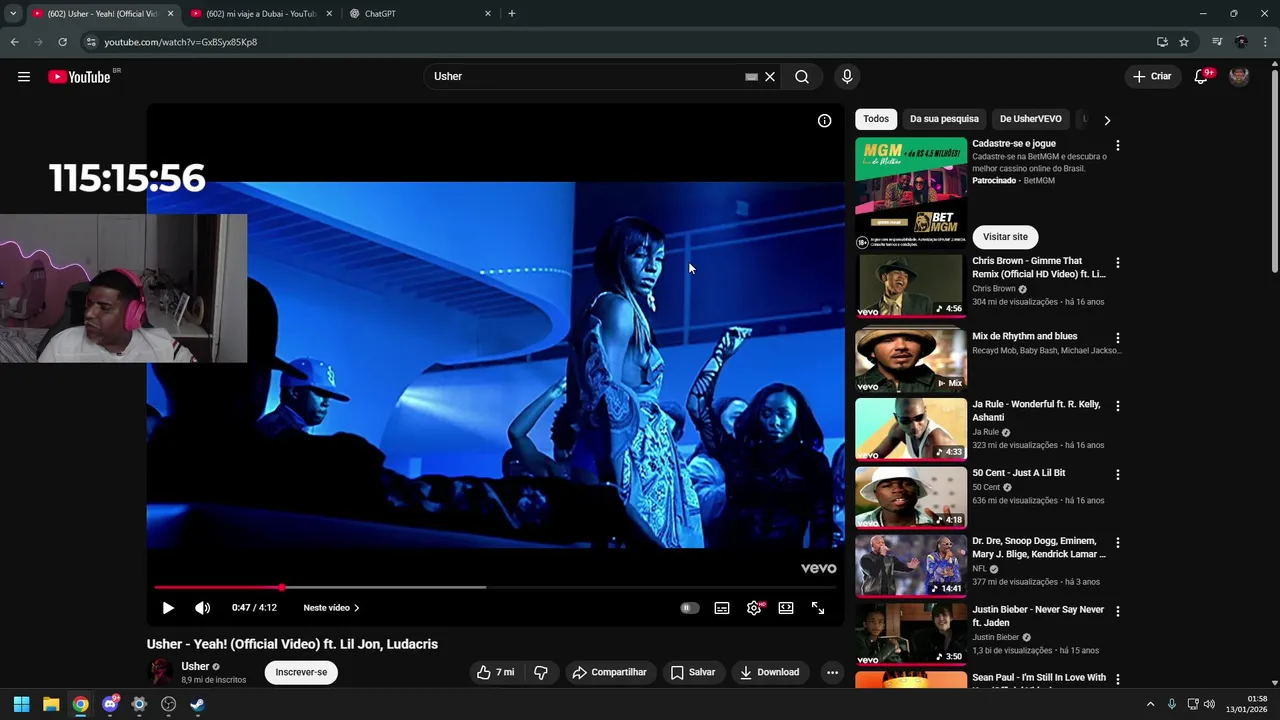Enter full screen mode
The height and width of the screenshot is (720, 1280).
818,608
